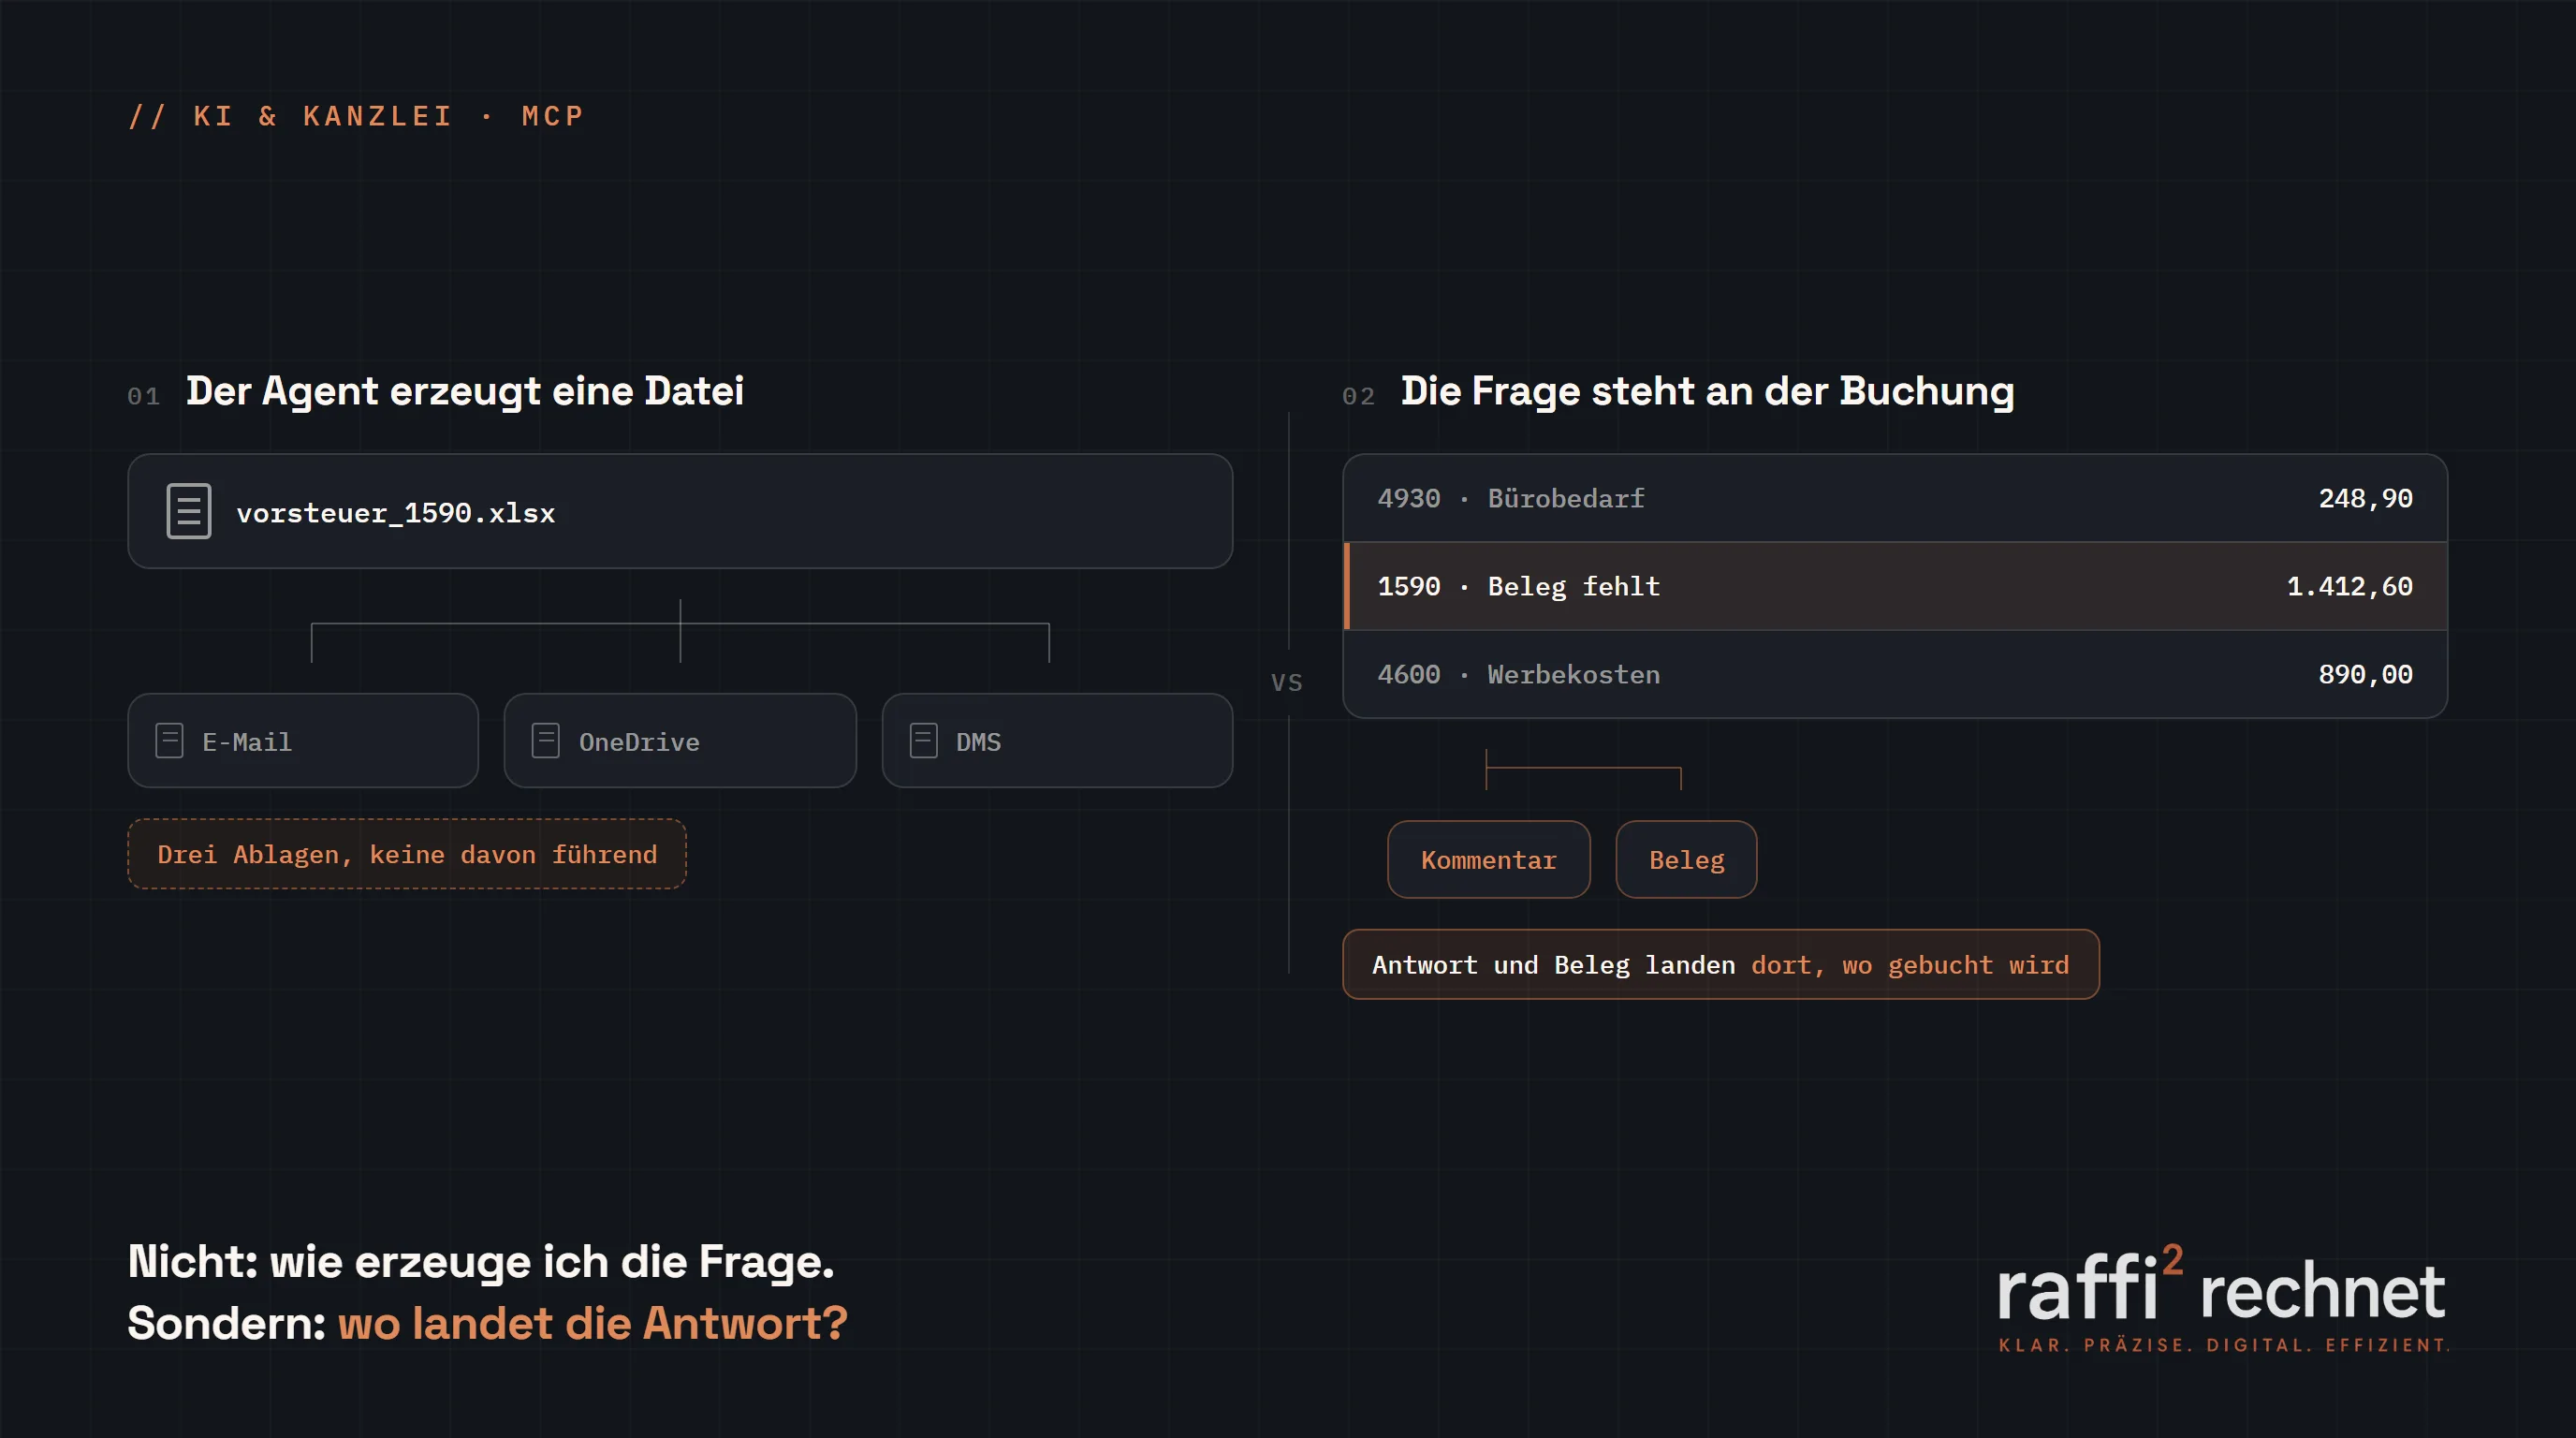Click the 'KI & KANZLEI · MCP' header tag

pyautogui.click(x=356, y=116)
